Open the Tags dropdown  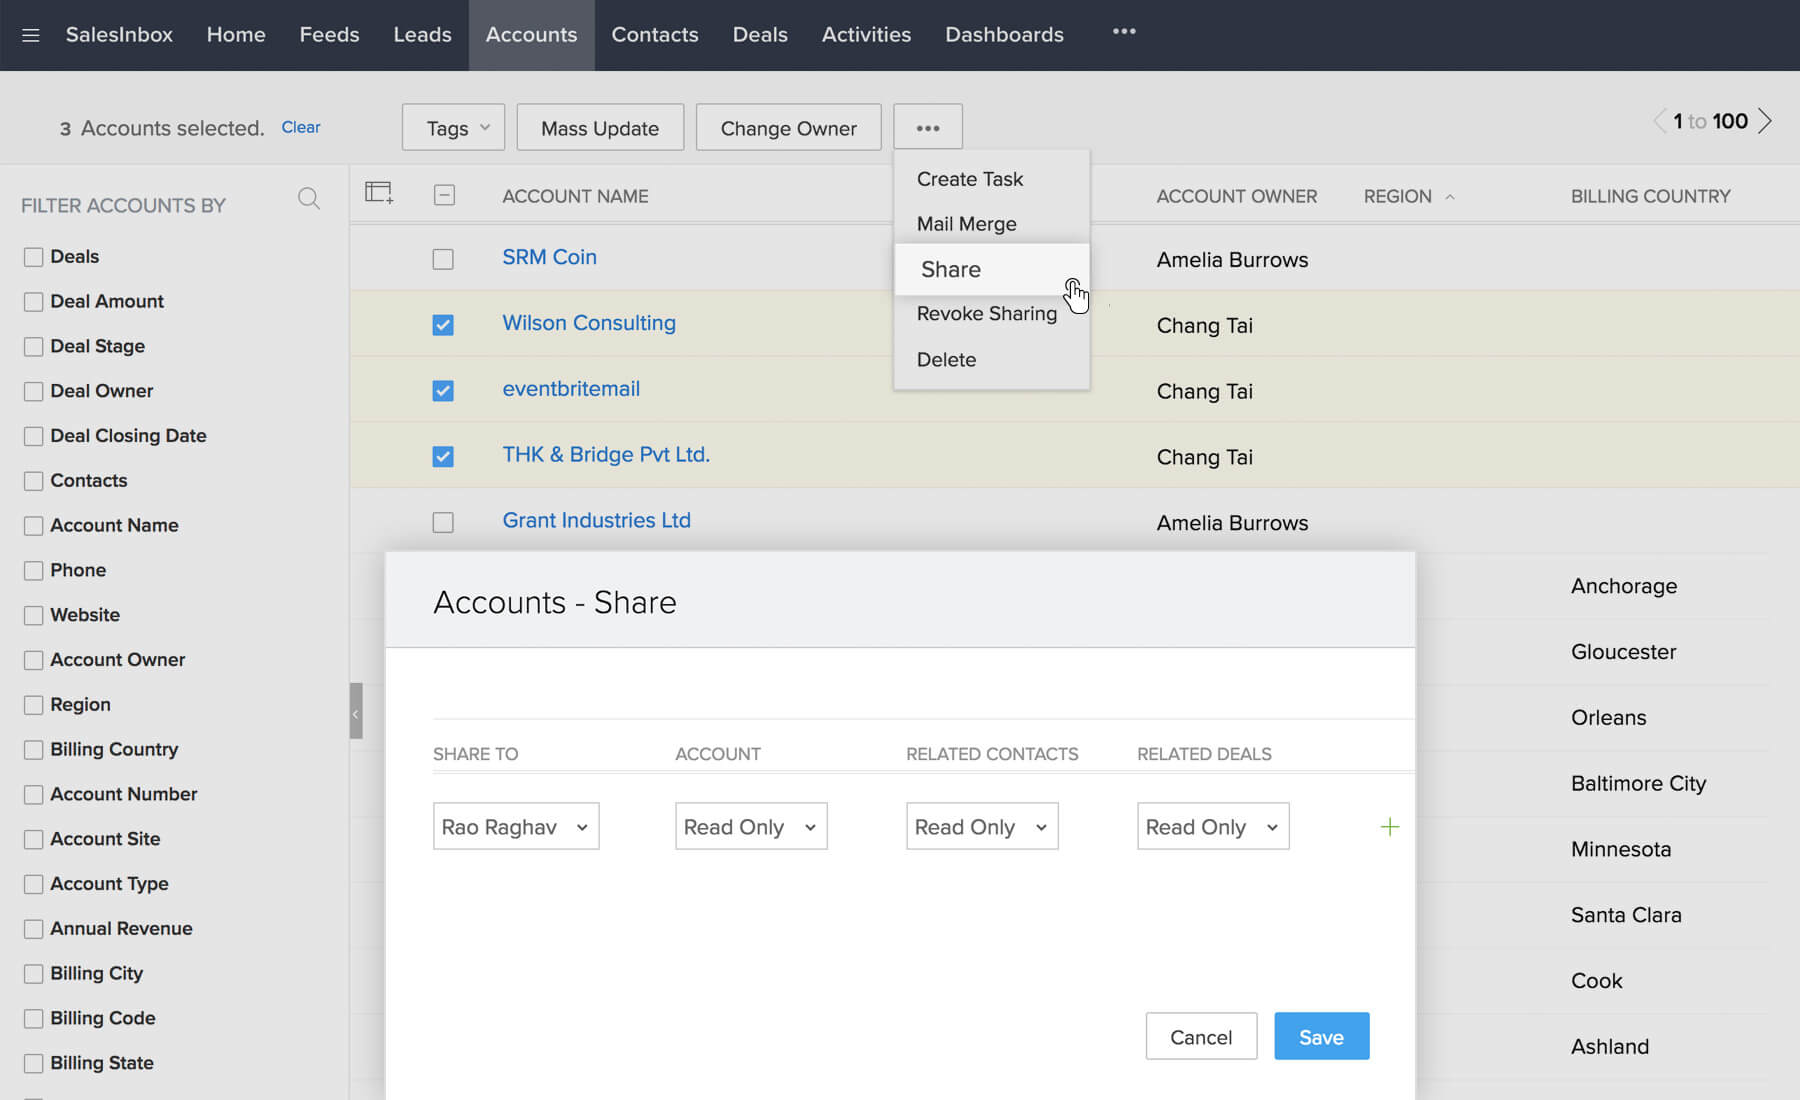coord(453,127)
